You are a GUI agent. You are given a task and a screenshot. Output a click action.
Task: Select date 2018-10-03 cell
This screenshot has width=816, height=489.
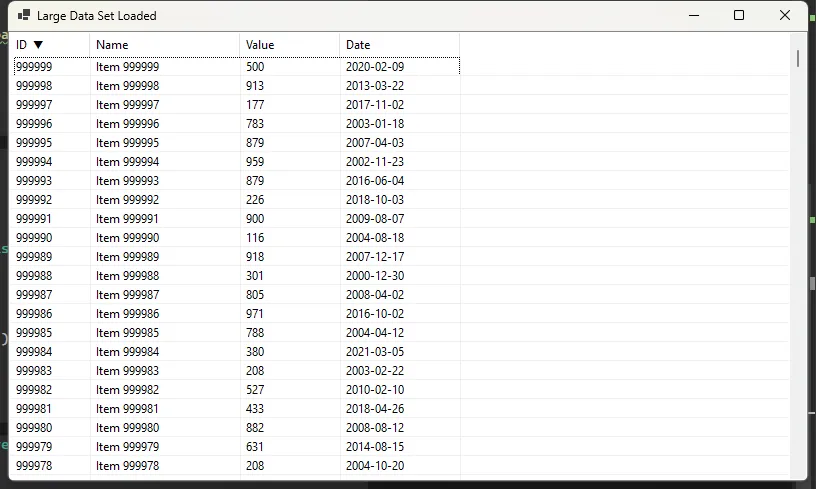tap(375, 200)
